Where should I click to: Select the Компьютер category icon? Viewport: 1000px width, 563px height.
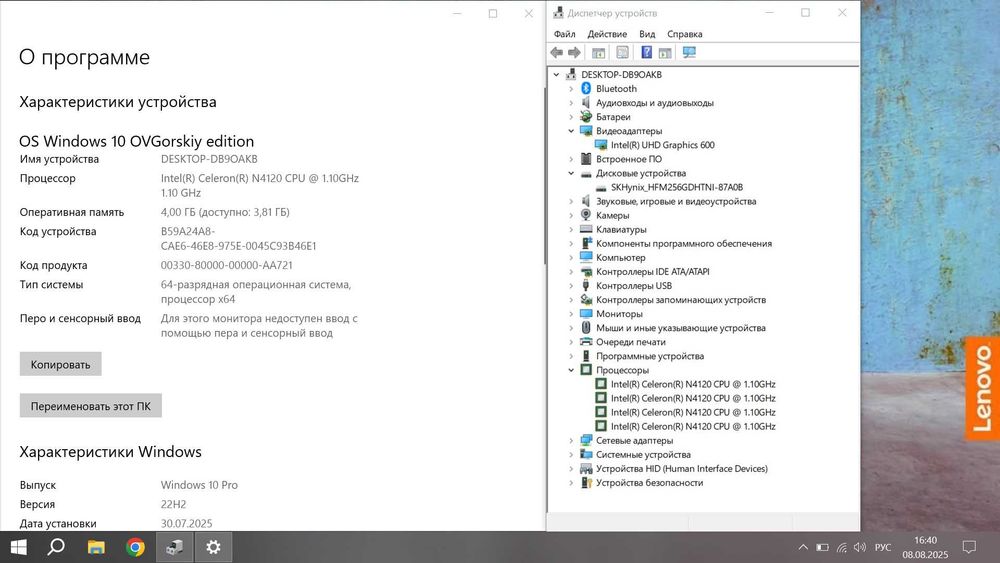(586, 257)
